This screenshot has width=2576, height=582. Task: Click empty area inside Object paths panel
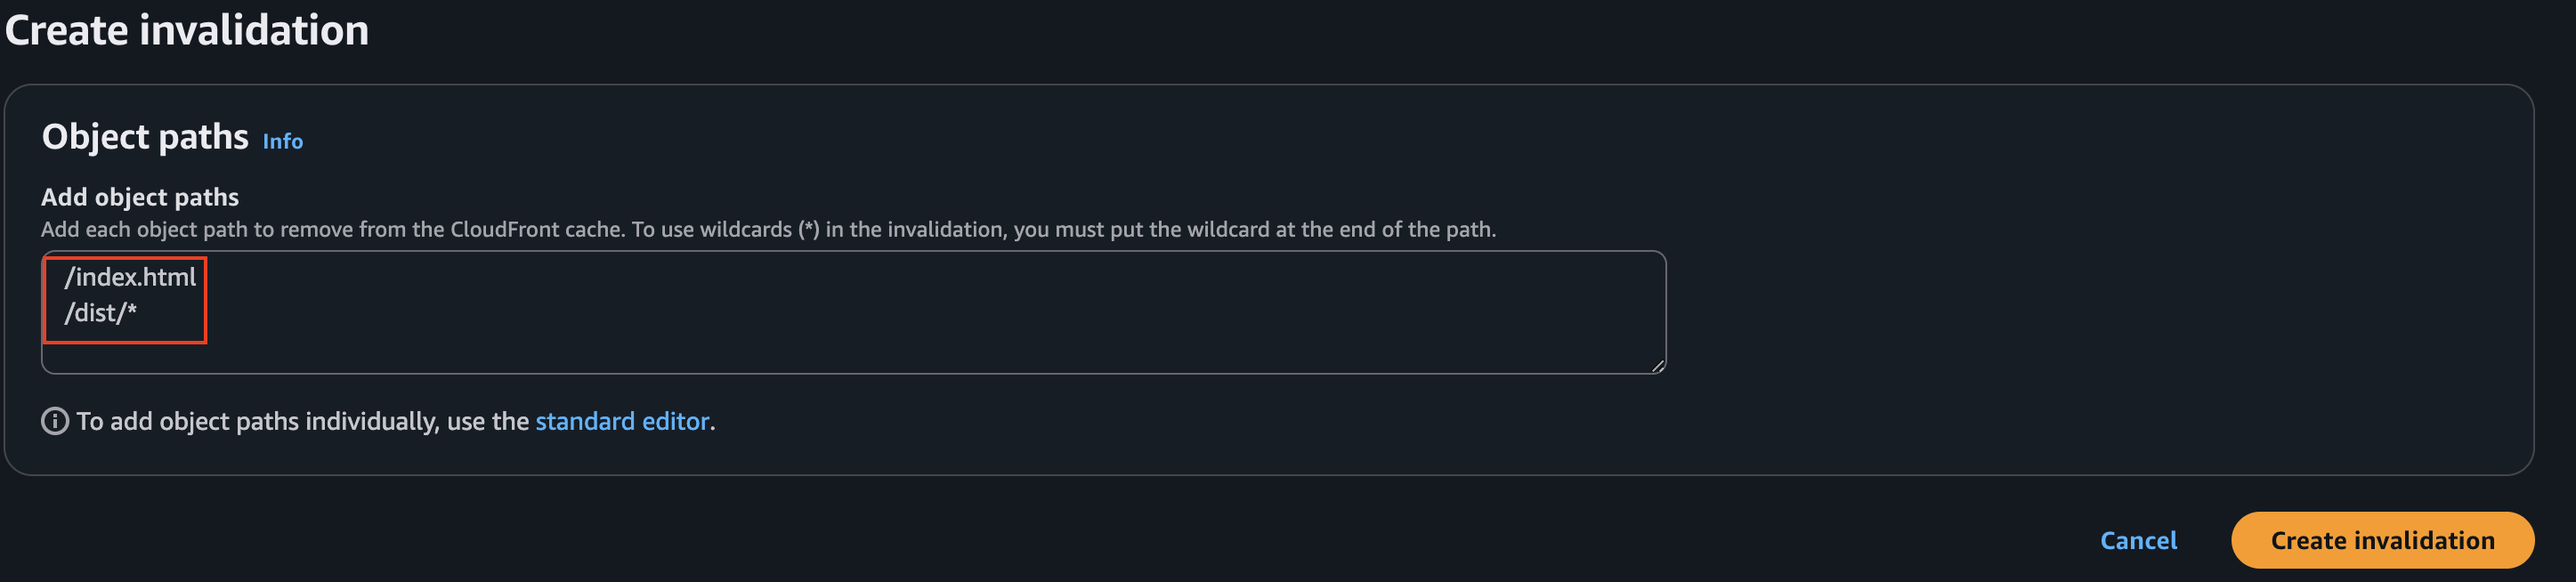tap(2100, 300)
